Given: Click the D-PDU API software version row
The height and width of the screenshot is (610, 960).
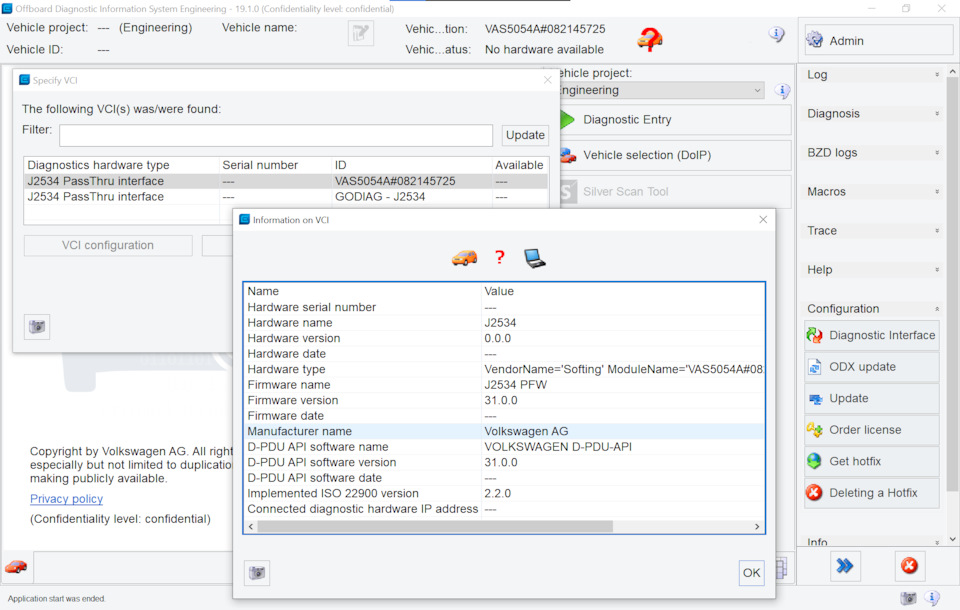Looking at the screenshot, I should tap(504, 462).
